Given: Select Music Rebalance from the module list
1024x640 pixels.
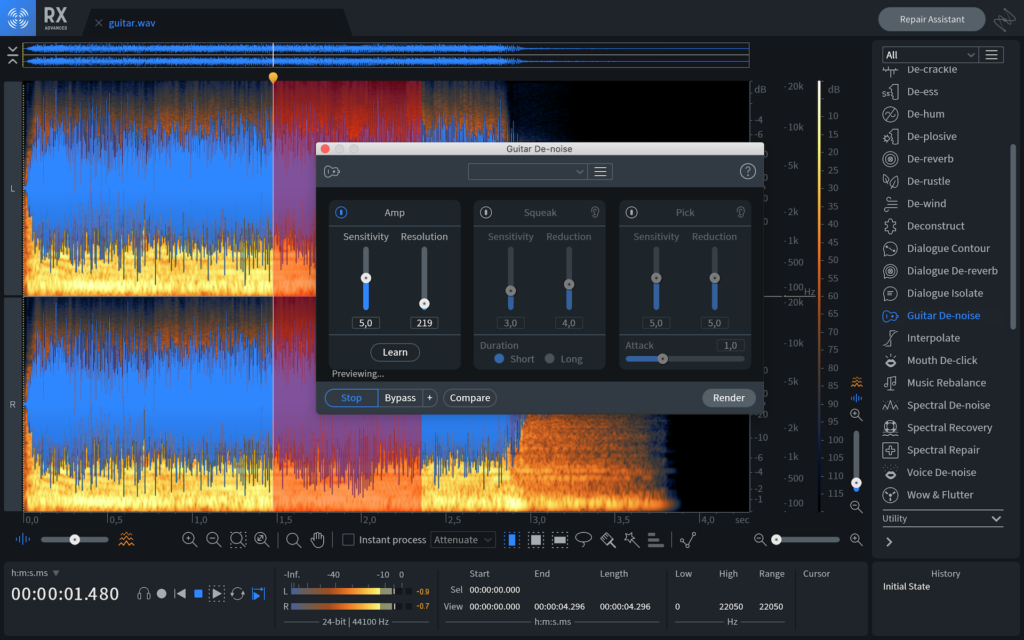Looking at the screenshot, I should [945, 383].
